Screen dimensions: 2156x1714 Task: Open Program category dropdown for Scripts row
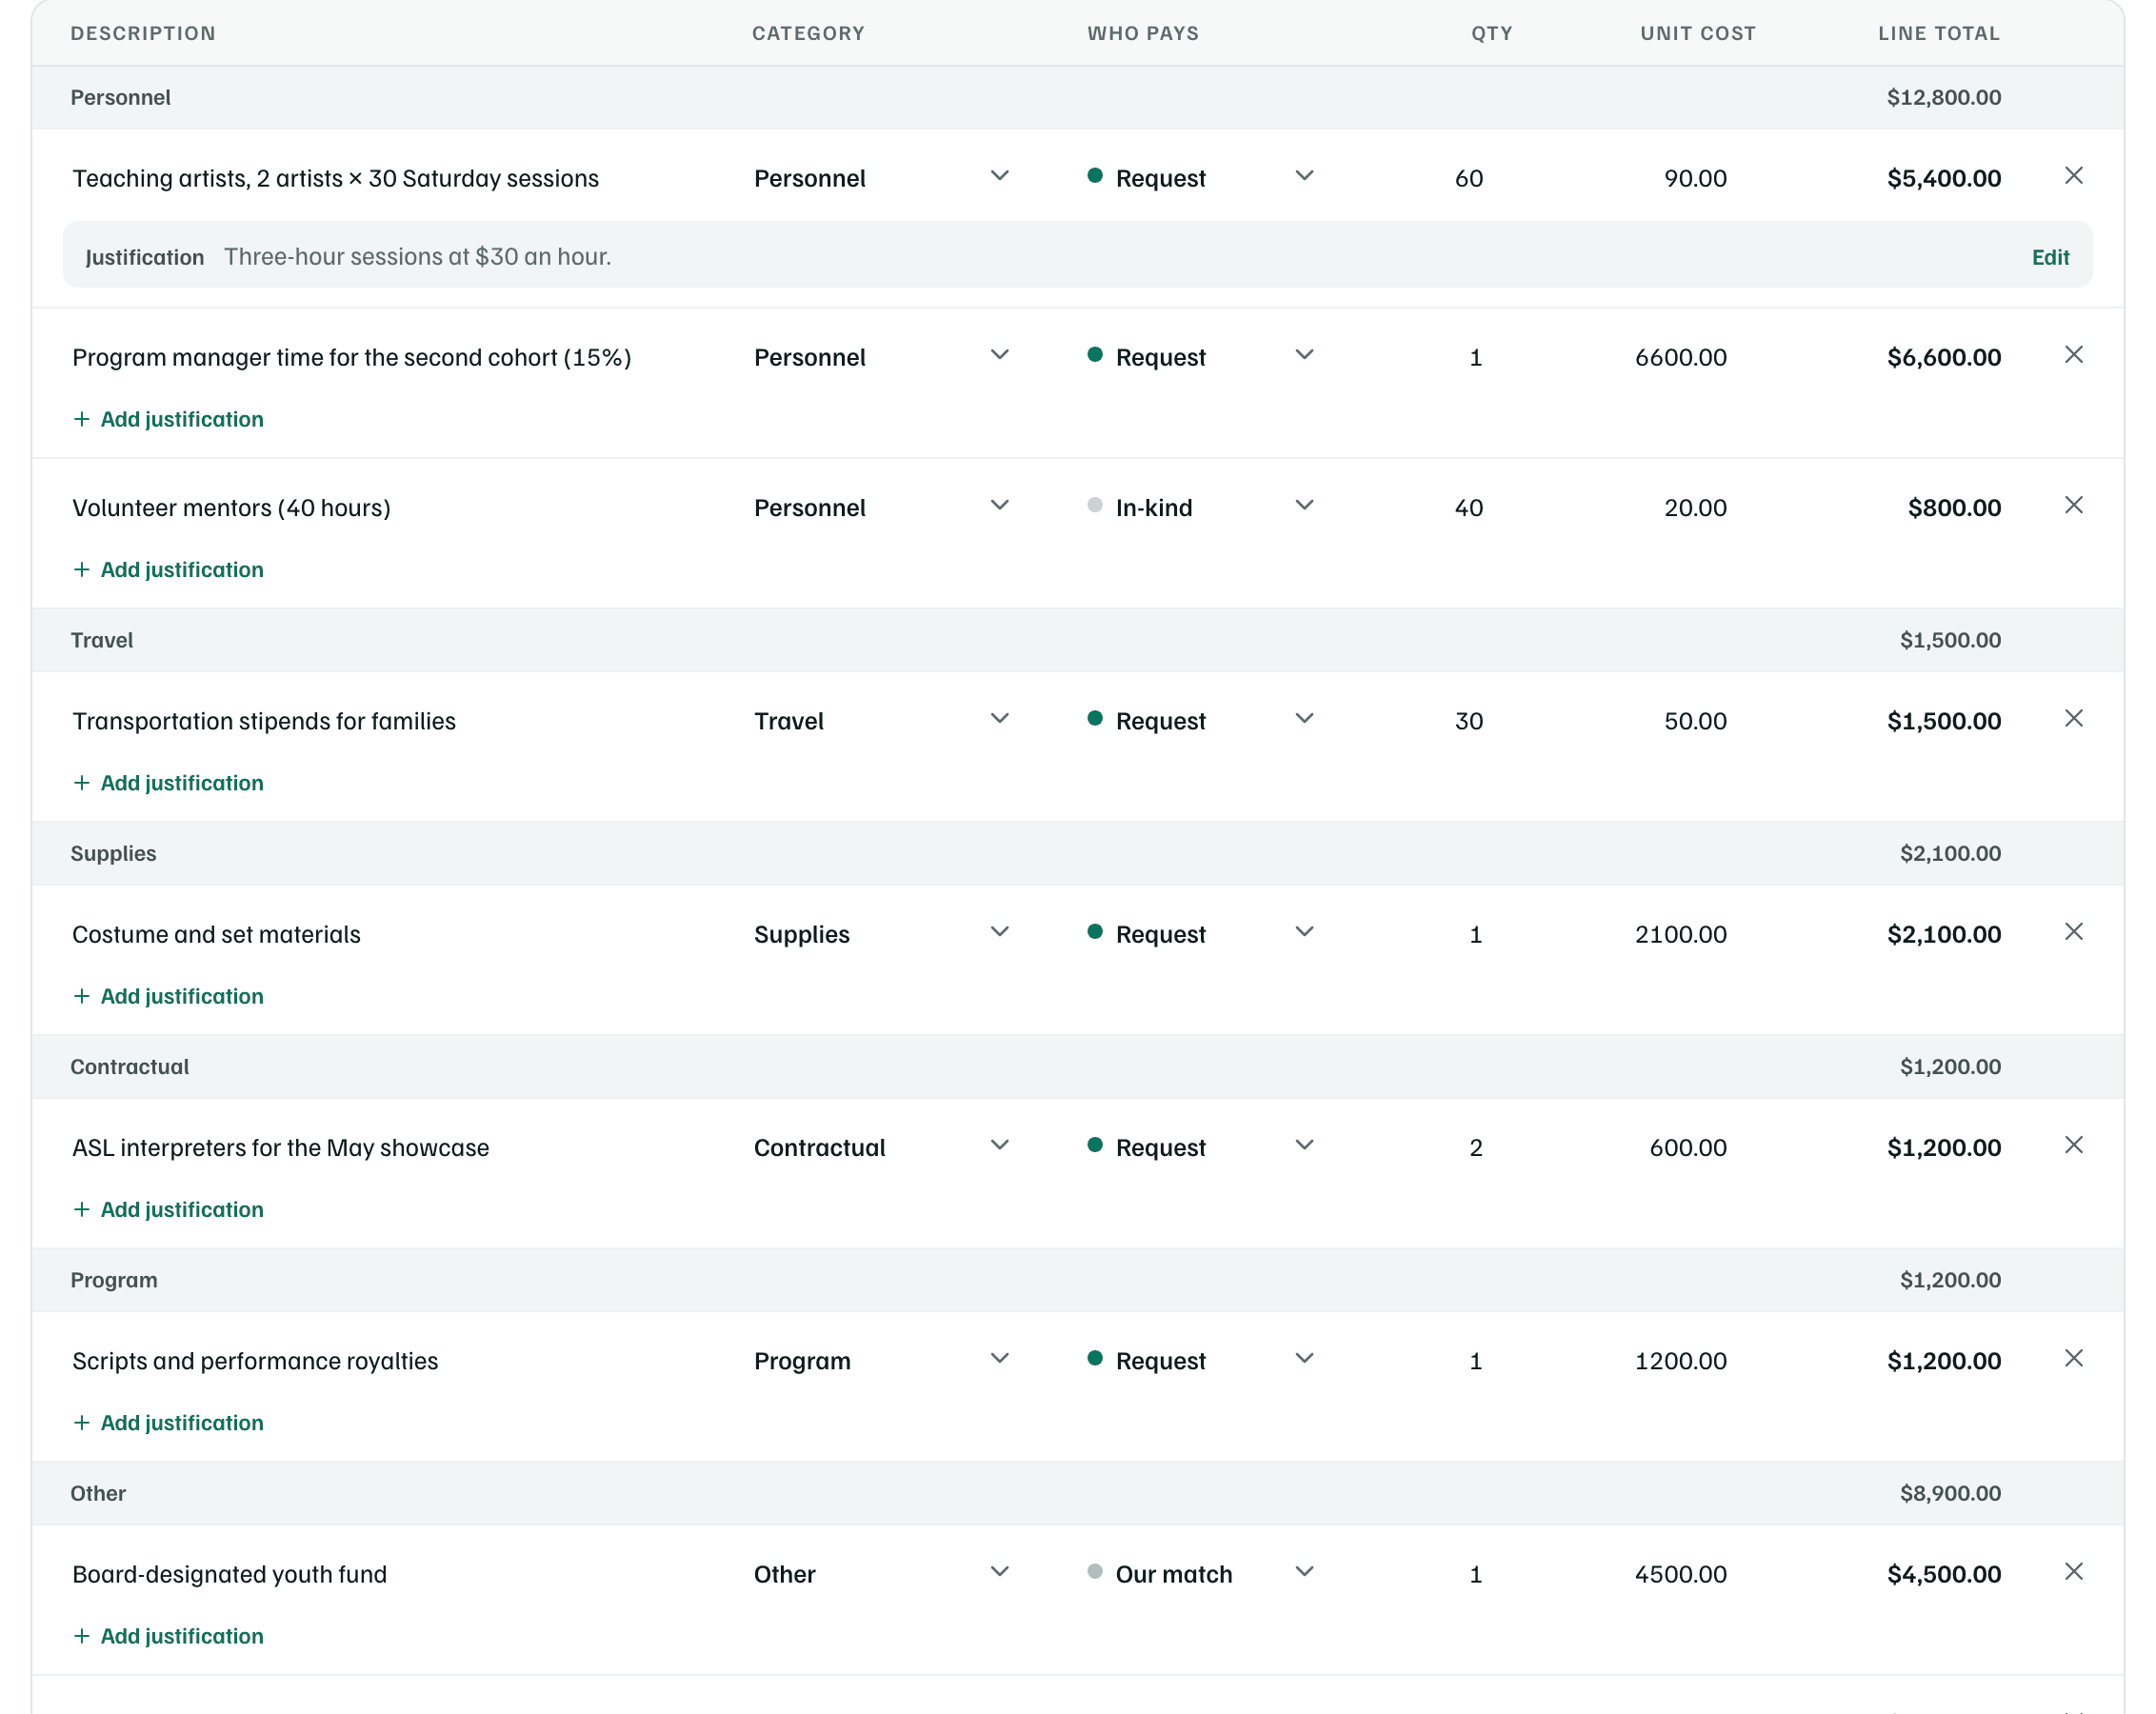click(x=883, y=1361)
